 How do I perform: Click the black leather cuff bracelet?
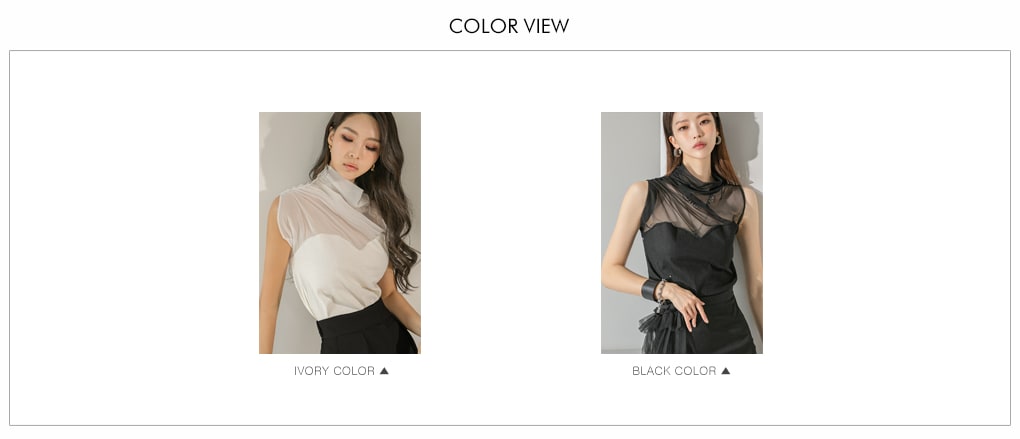point(650,289)
